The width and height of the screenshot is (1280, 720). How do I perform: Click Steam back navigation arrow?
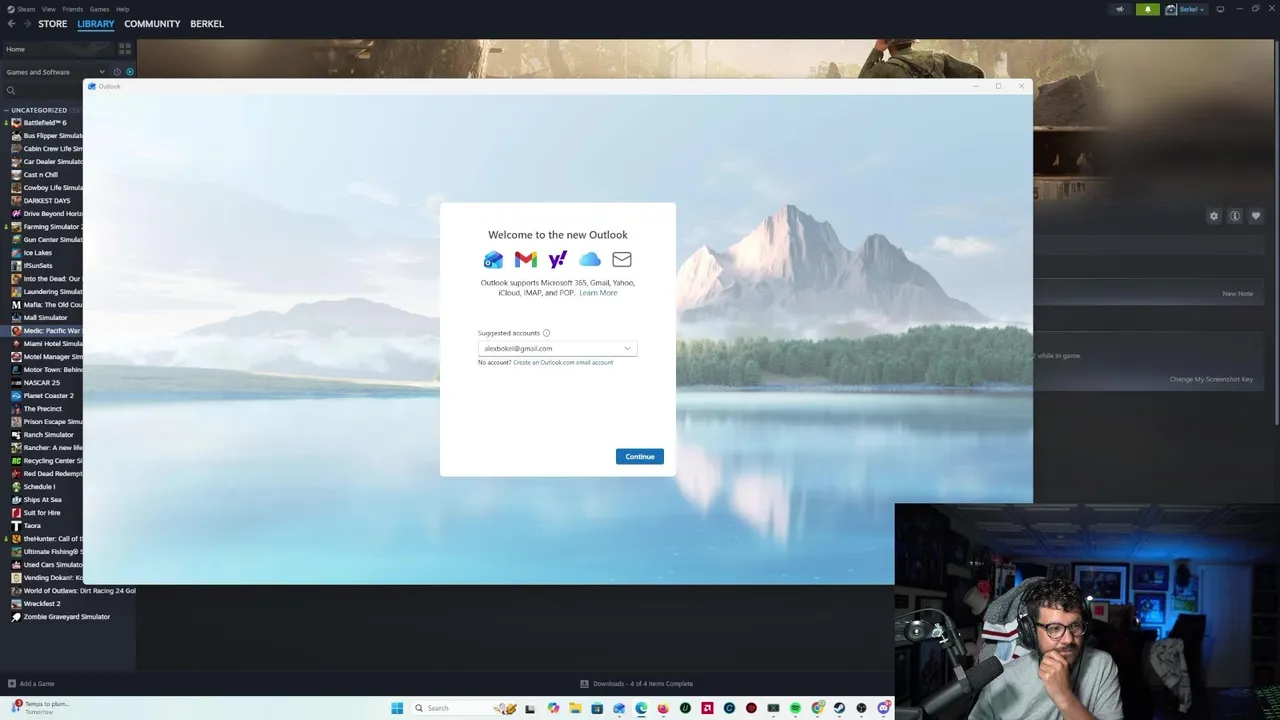[11, 24]
